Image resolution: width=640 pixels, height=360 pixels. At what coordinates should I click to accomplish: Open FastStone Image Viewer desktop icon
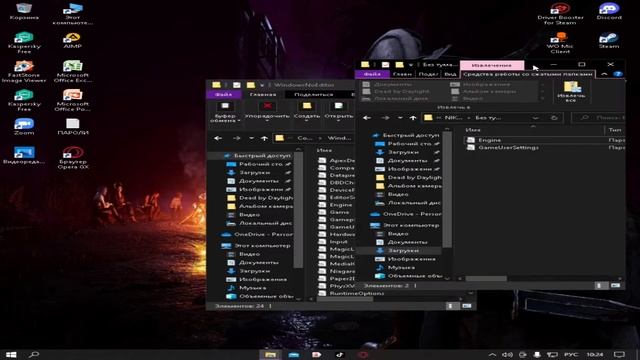point(24,71)
